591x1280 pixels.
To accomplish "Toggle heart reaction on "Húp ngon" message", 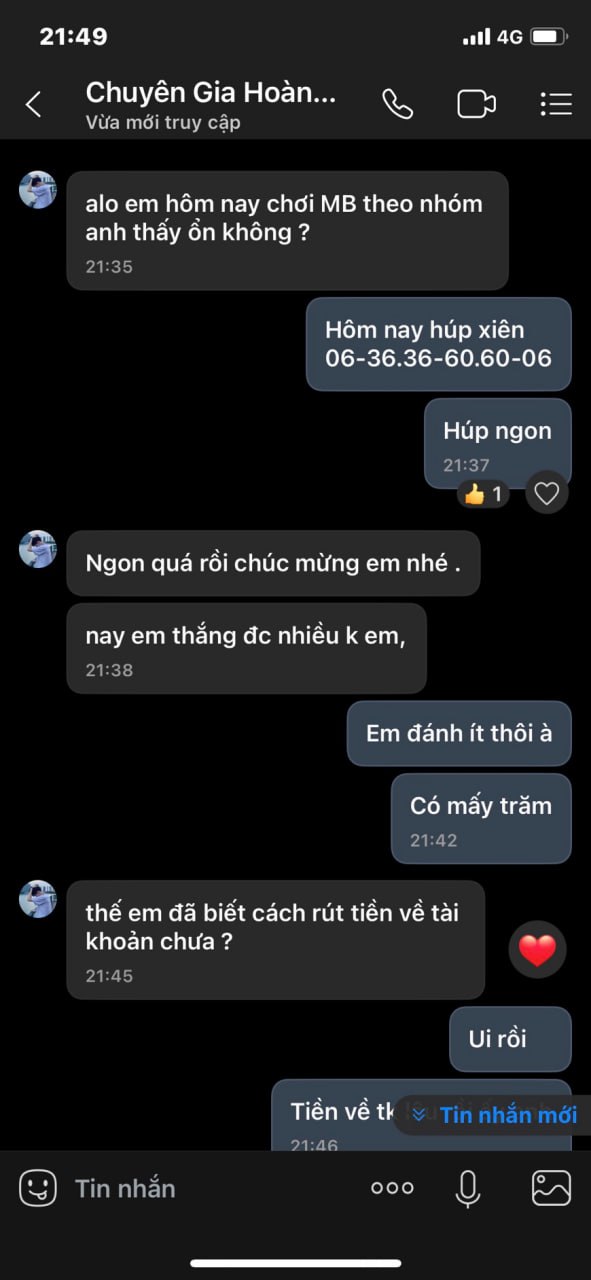I will pos(546,493).
